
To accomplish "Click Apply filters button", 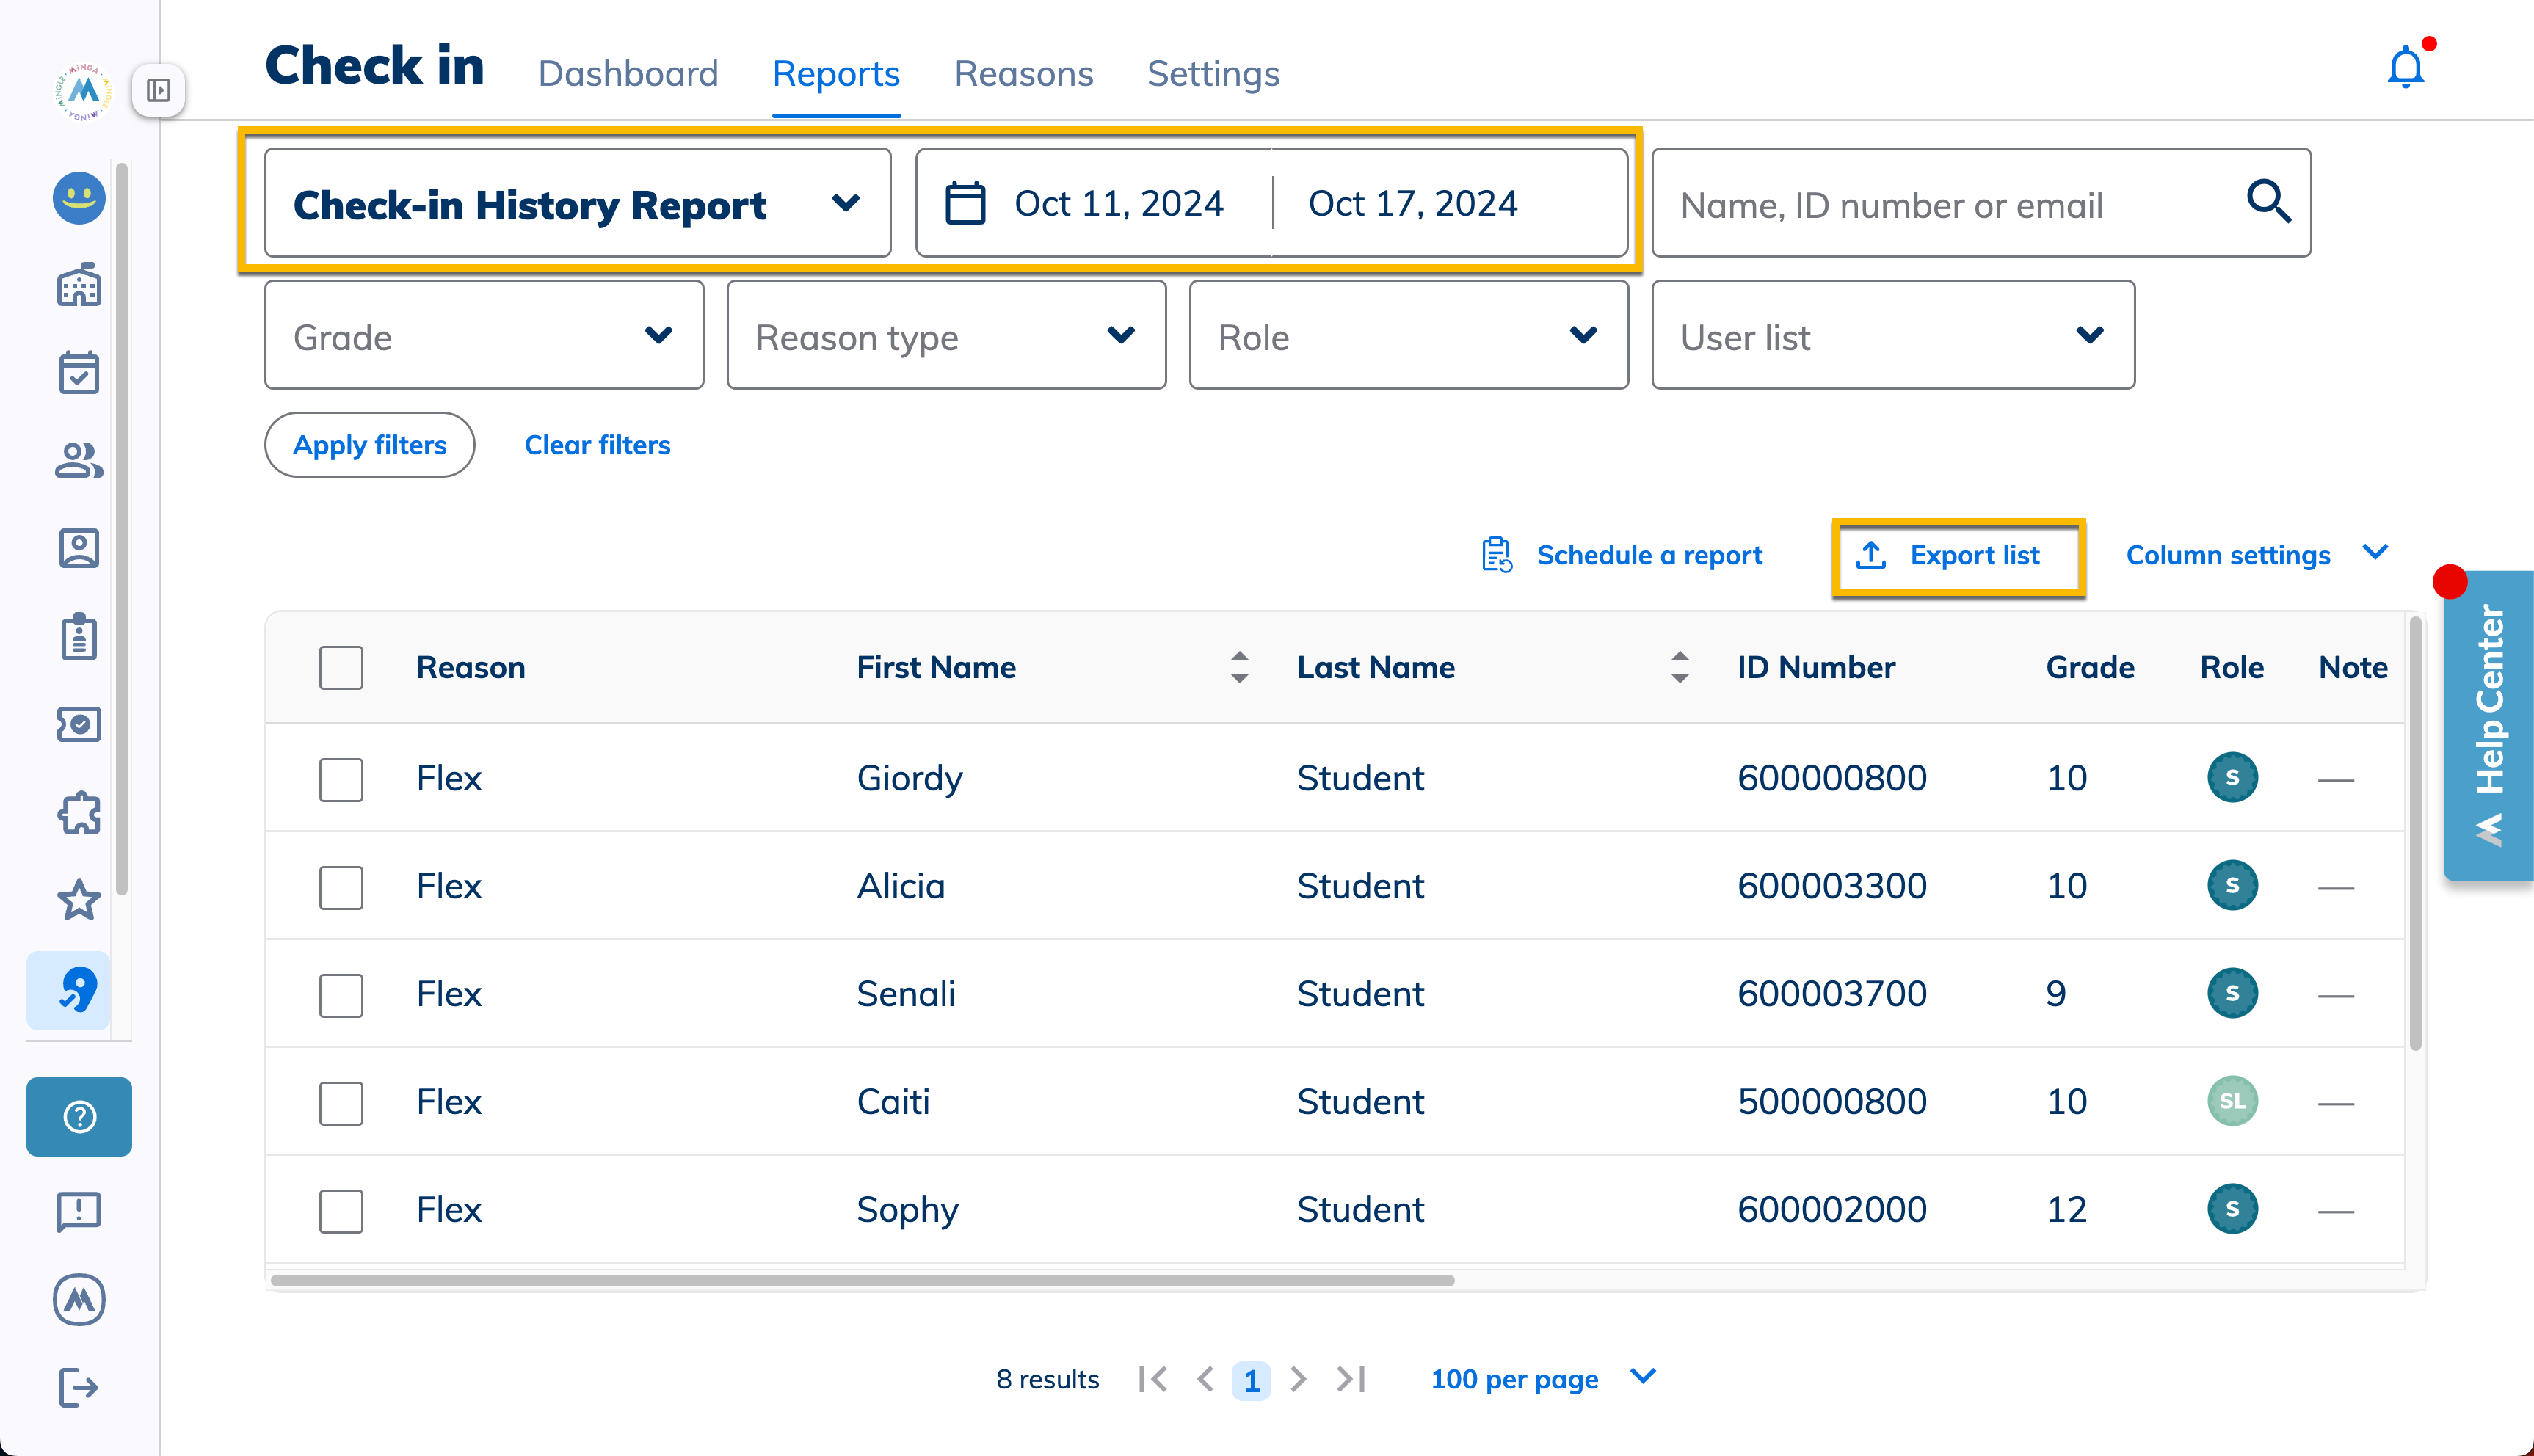I will pyautogui.click(x=369, y=445).
